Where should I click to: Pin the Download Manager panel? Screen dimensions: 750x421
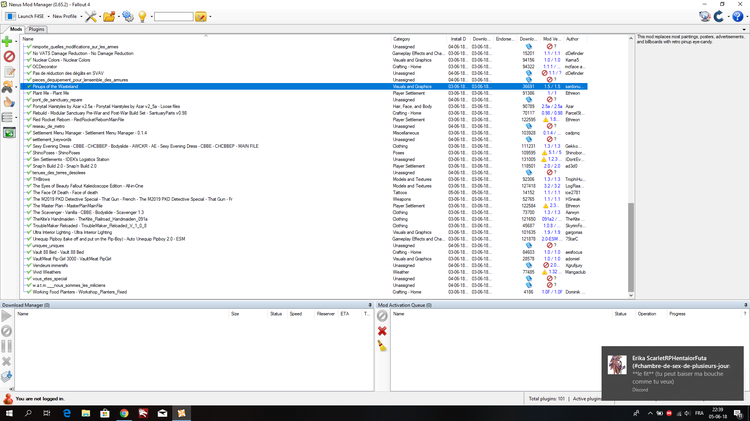[370, 305]
